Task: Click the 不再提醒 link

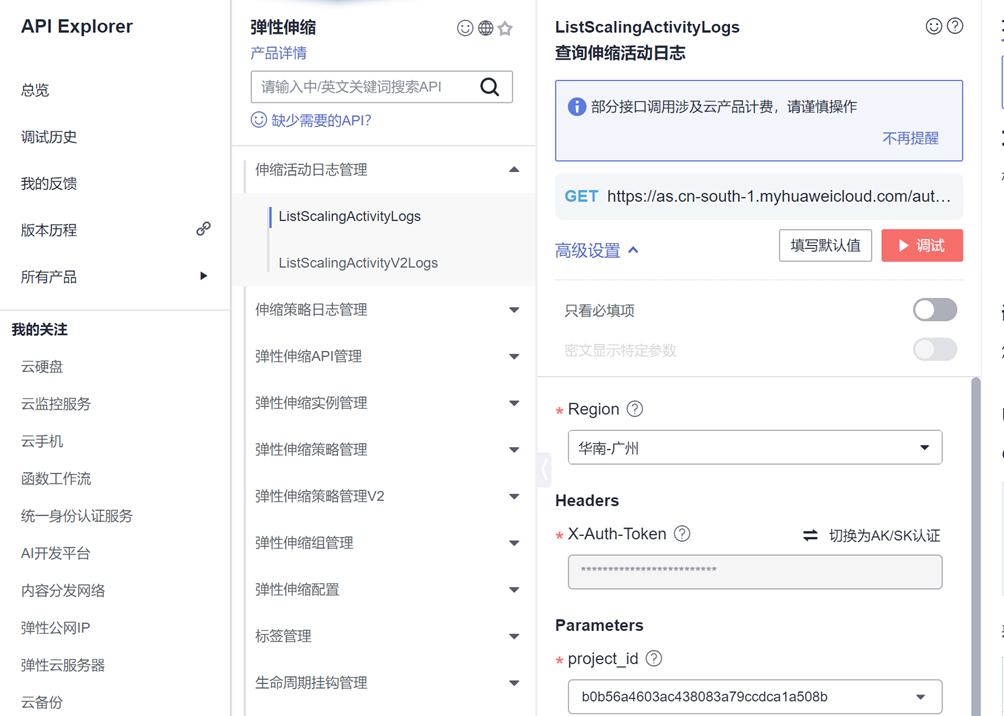Action: tap(911, 138)
